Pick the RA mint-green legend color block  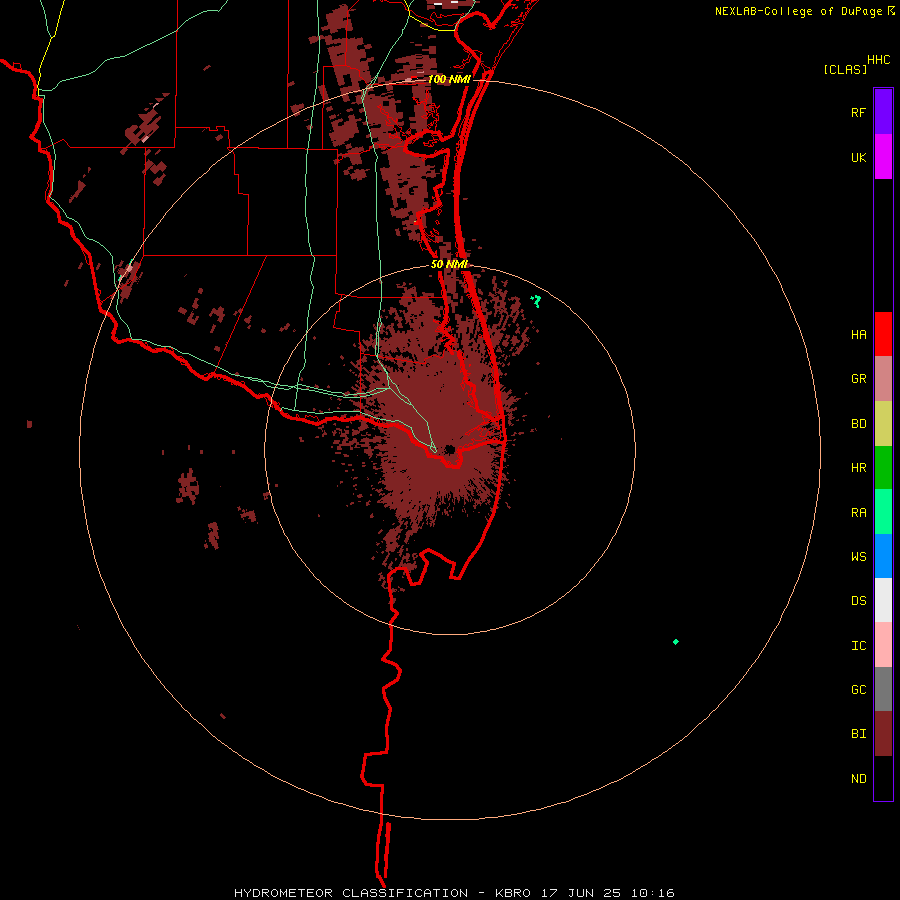coord(883,512)
